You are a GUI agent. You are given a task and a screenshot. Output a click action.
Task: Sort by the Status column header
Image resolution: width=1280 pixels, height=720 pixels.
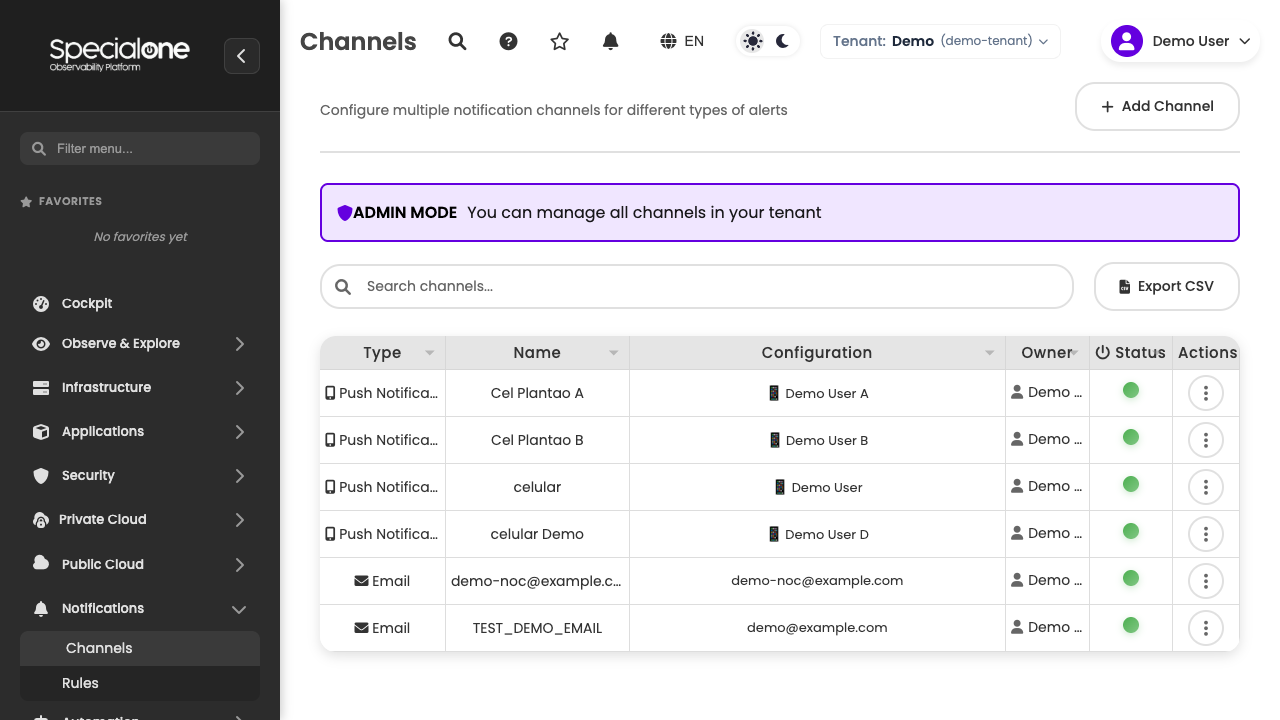[1130, 352]
